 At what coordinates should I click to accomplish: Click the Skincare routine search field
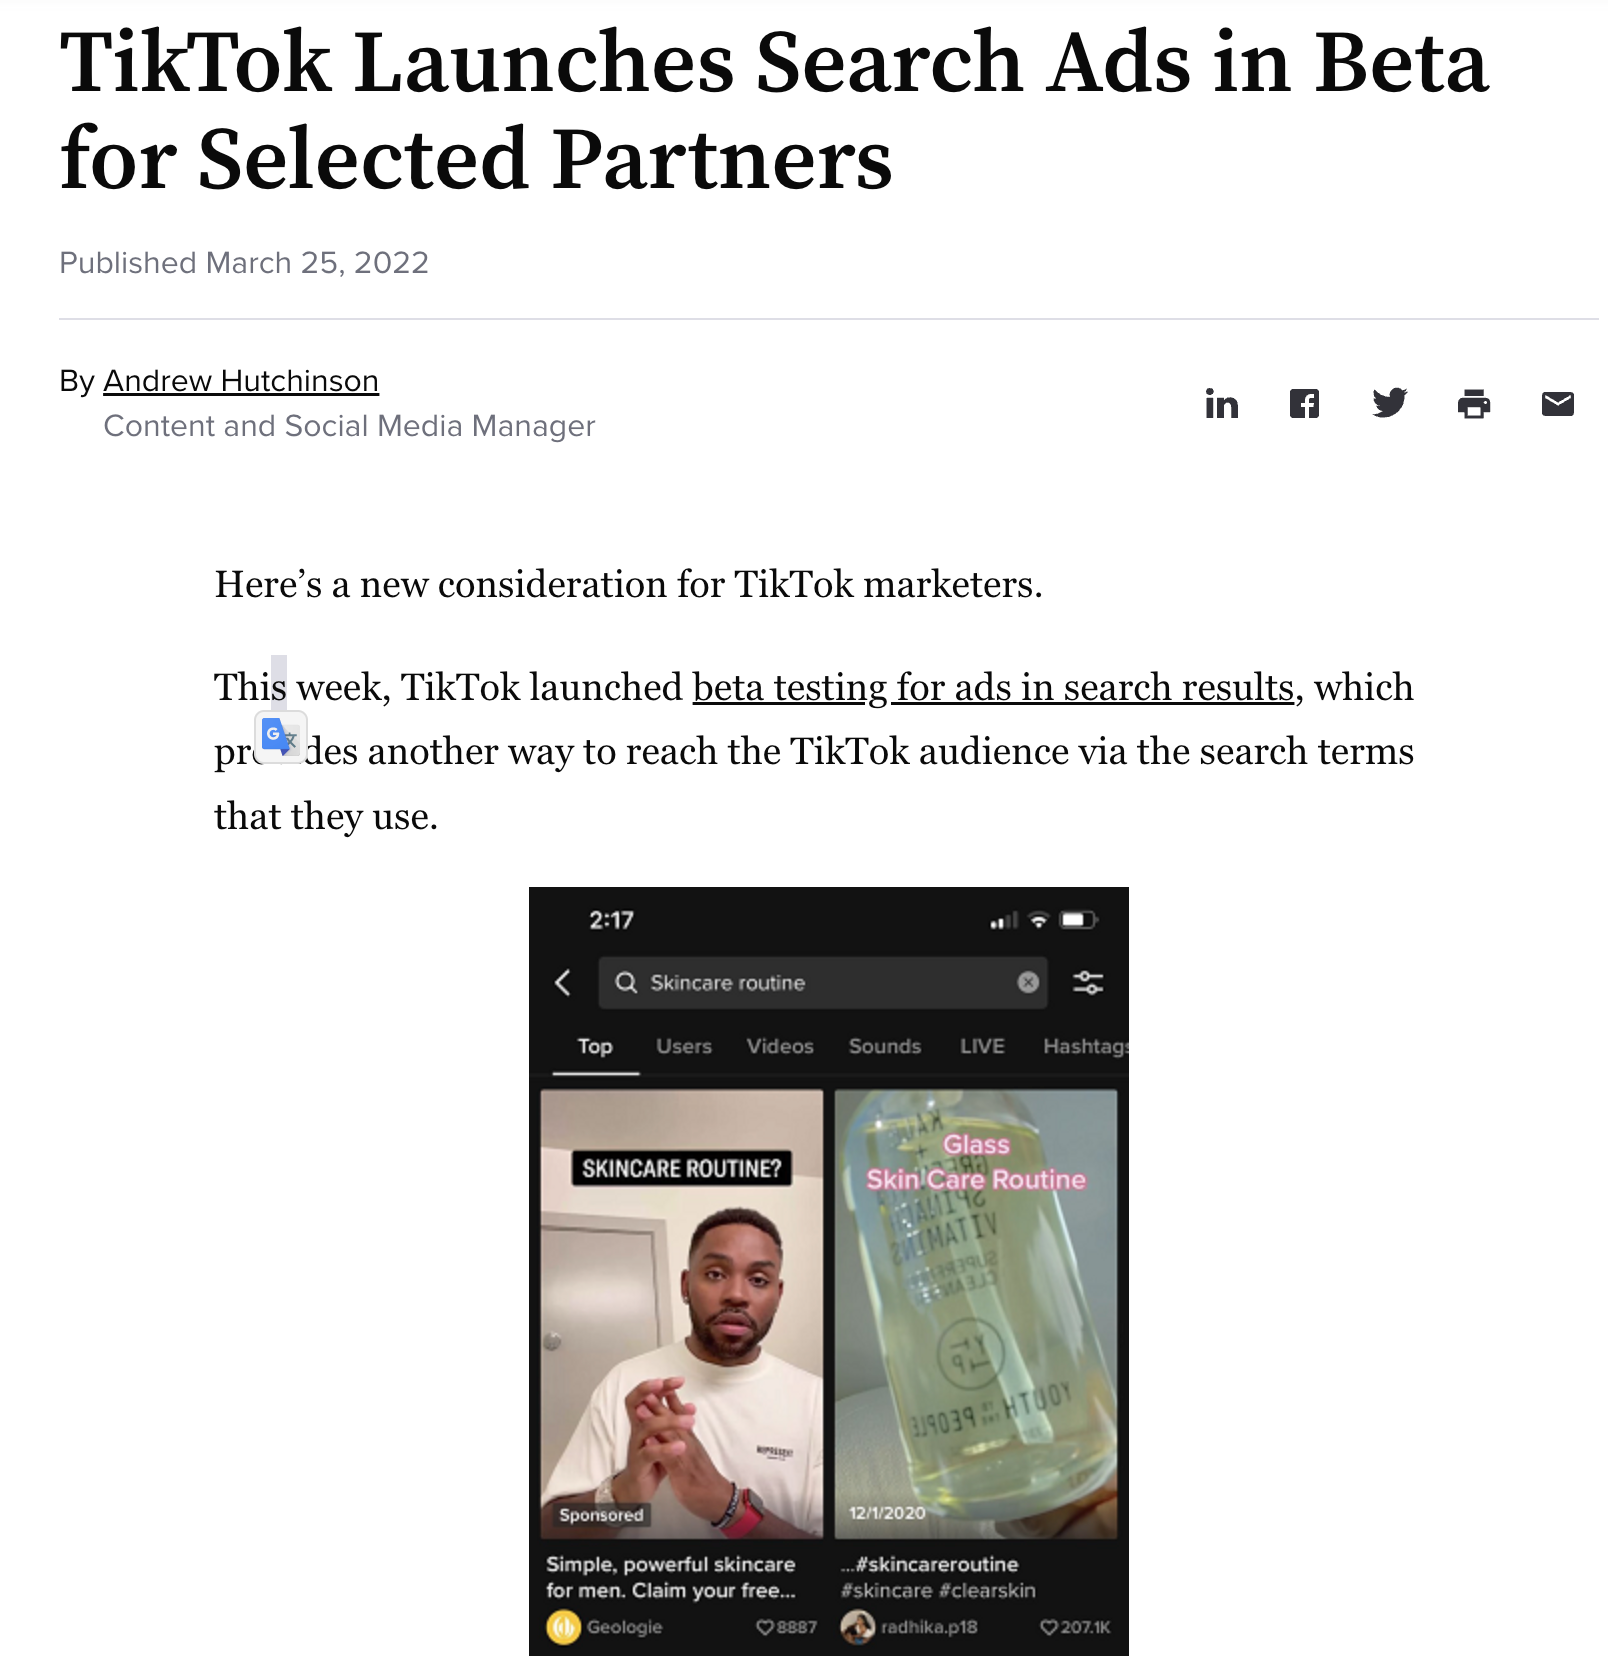823,982
